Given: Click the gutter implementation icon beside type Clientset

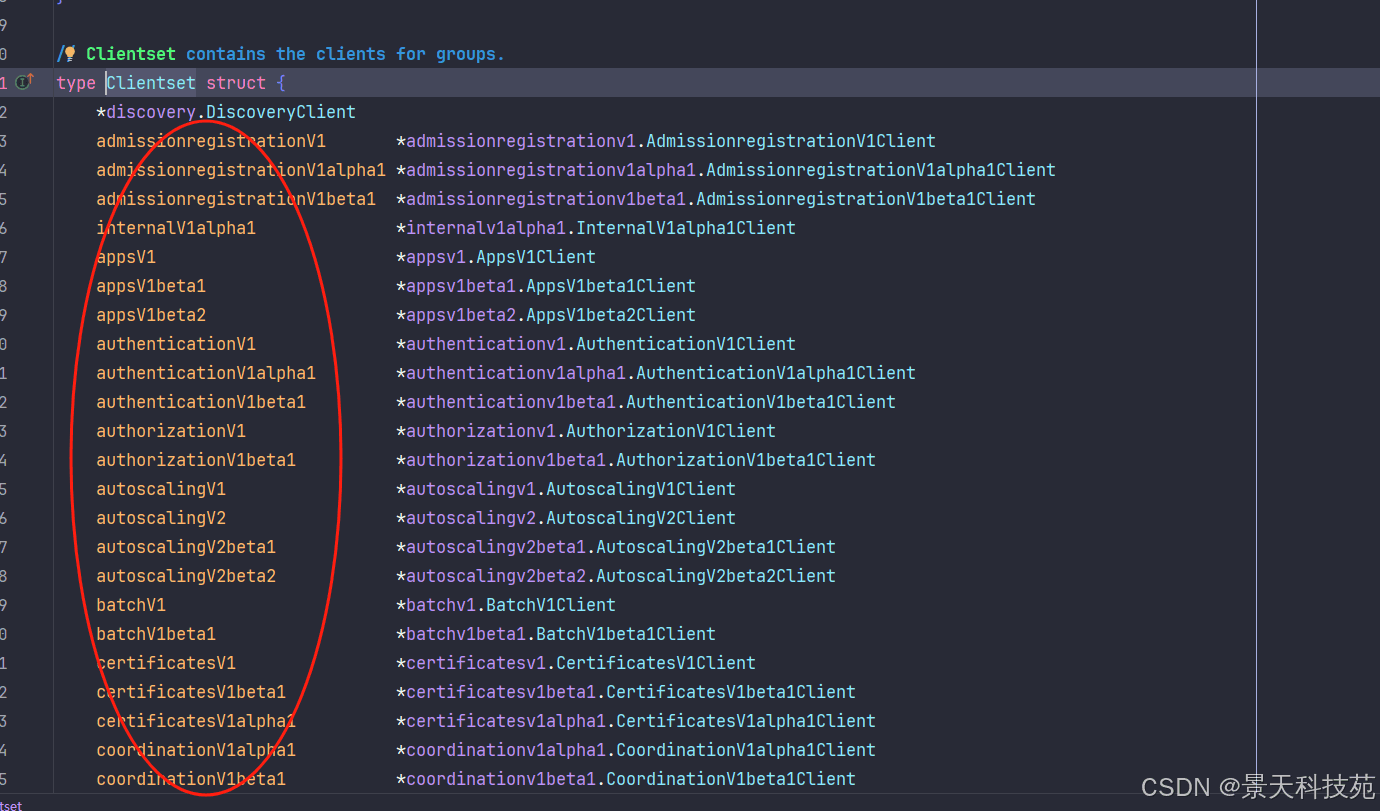Looking at the screenshot, I should pyautogui.click(x=24, y=82).
